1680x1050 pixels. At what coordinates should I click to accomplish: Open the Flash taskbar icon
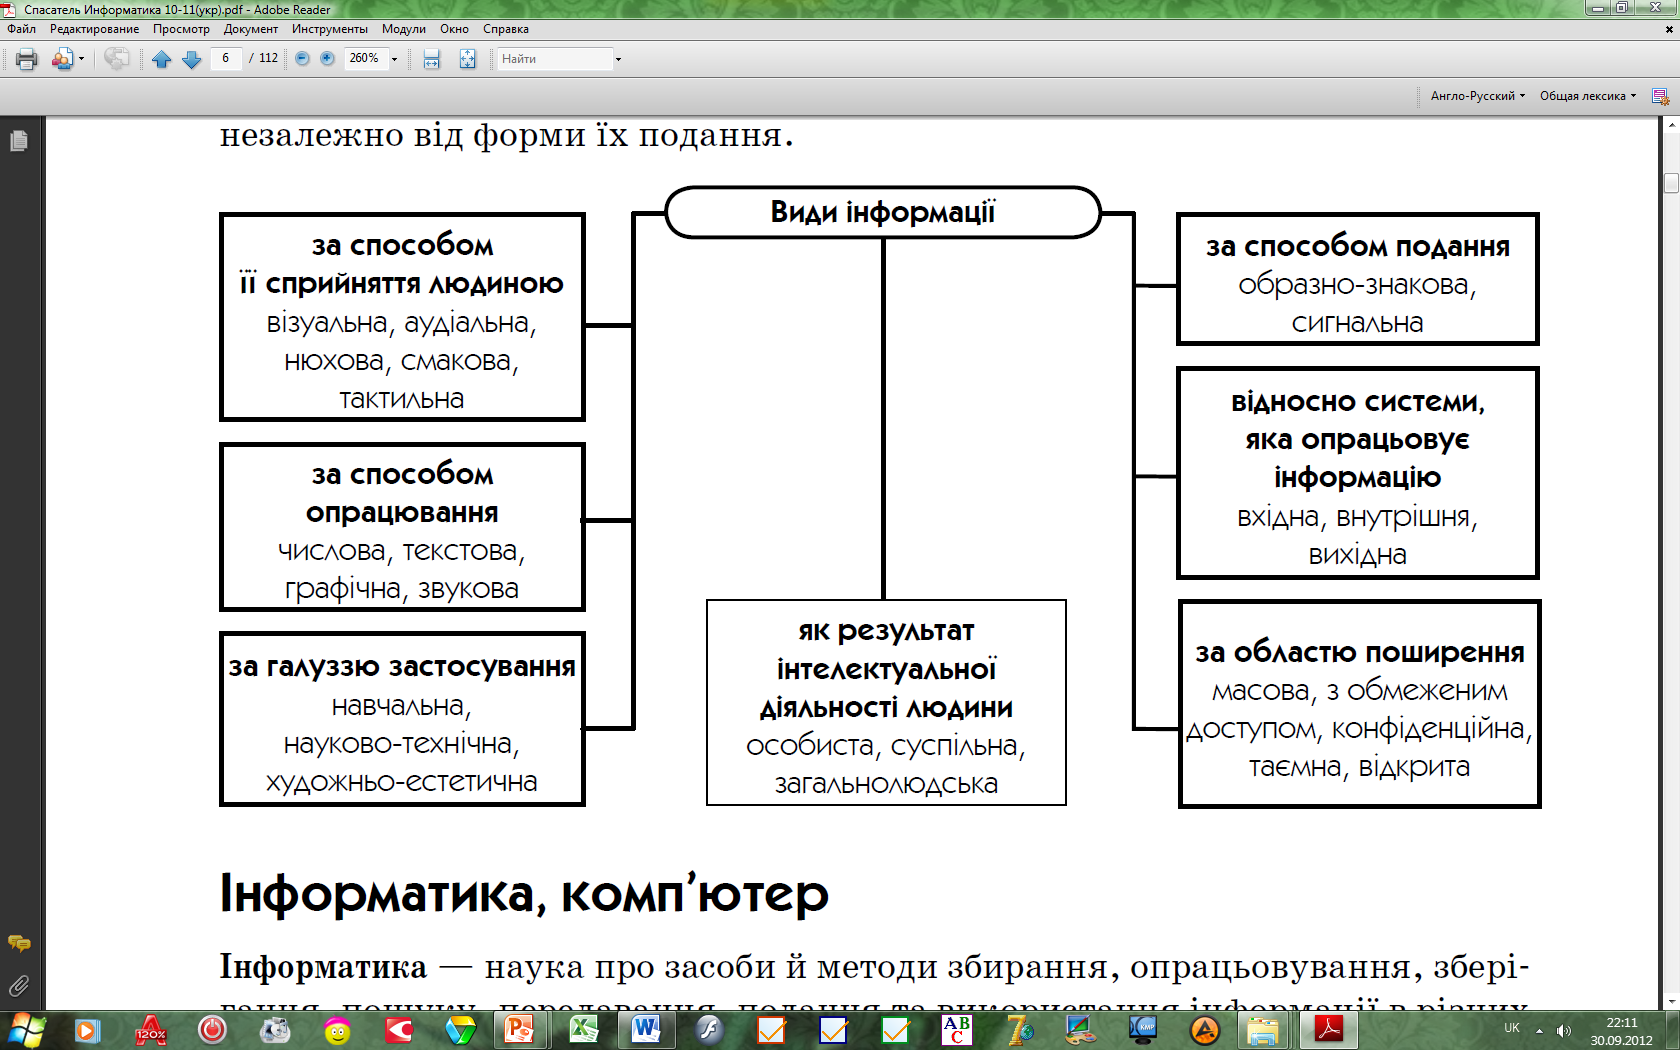[709, 1030]
